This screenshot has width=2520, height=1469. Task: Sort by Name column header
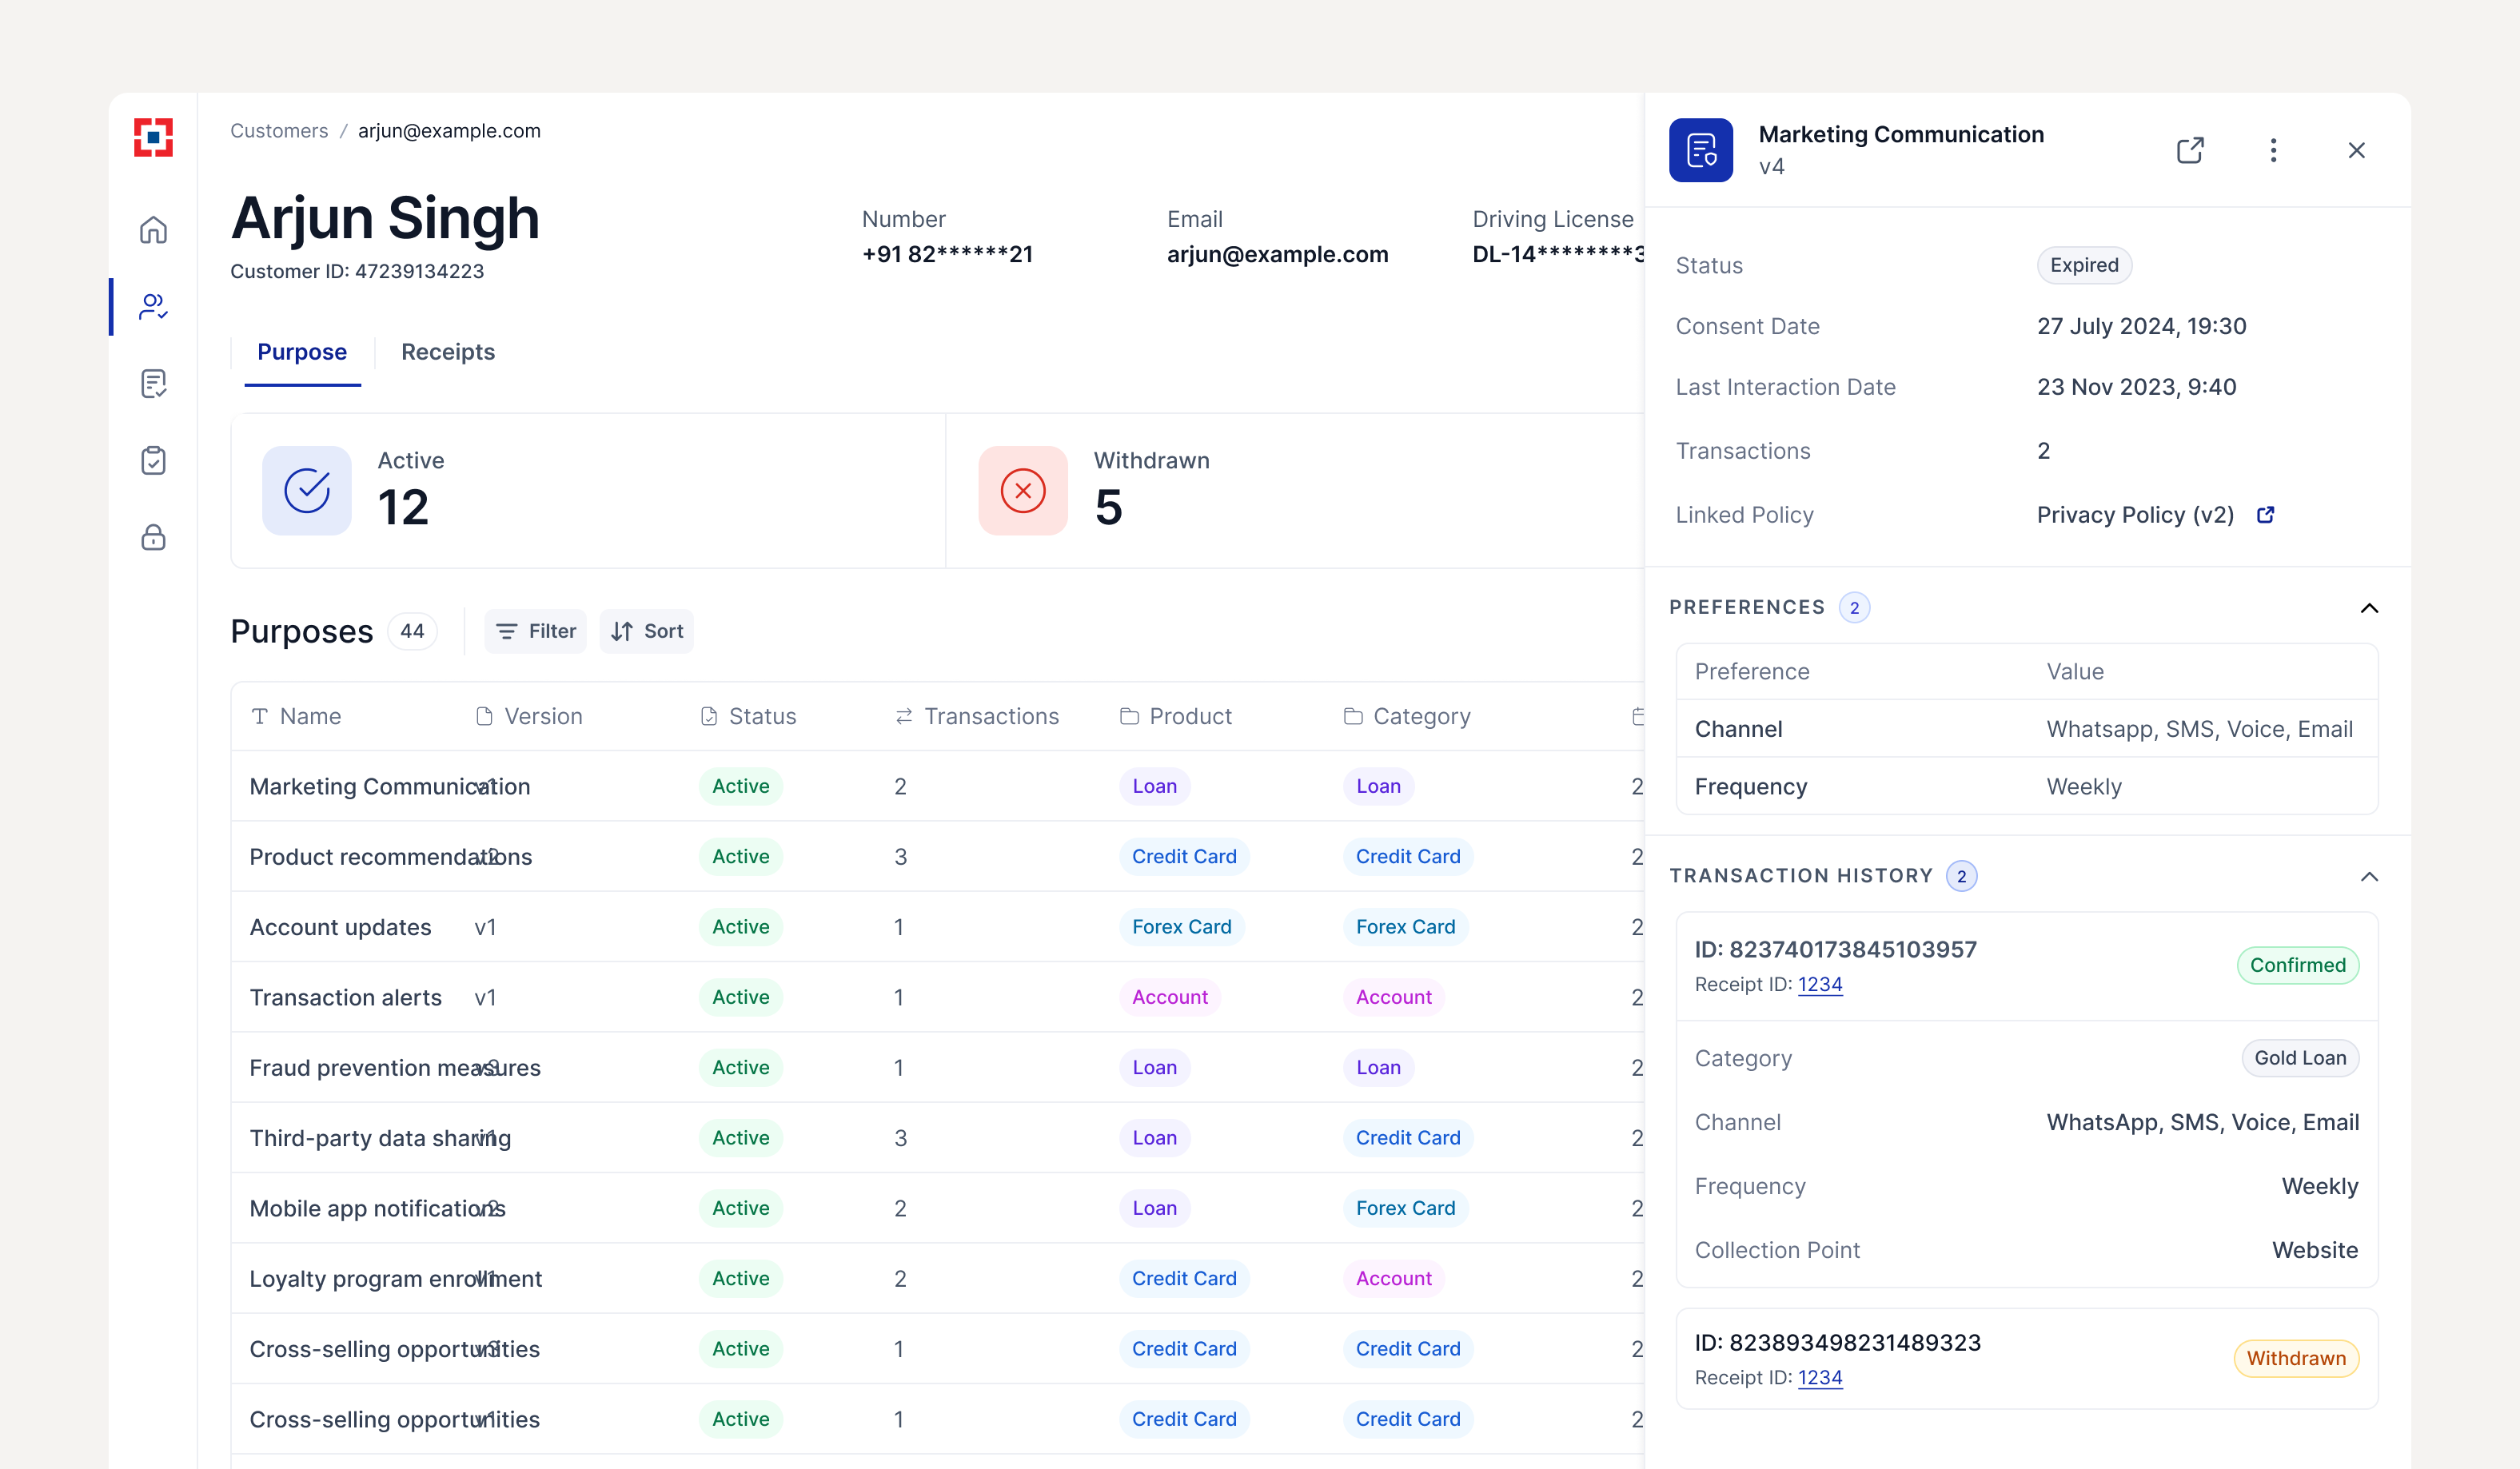coord(297,716)
